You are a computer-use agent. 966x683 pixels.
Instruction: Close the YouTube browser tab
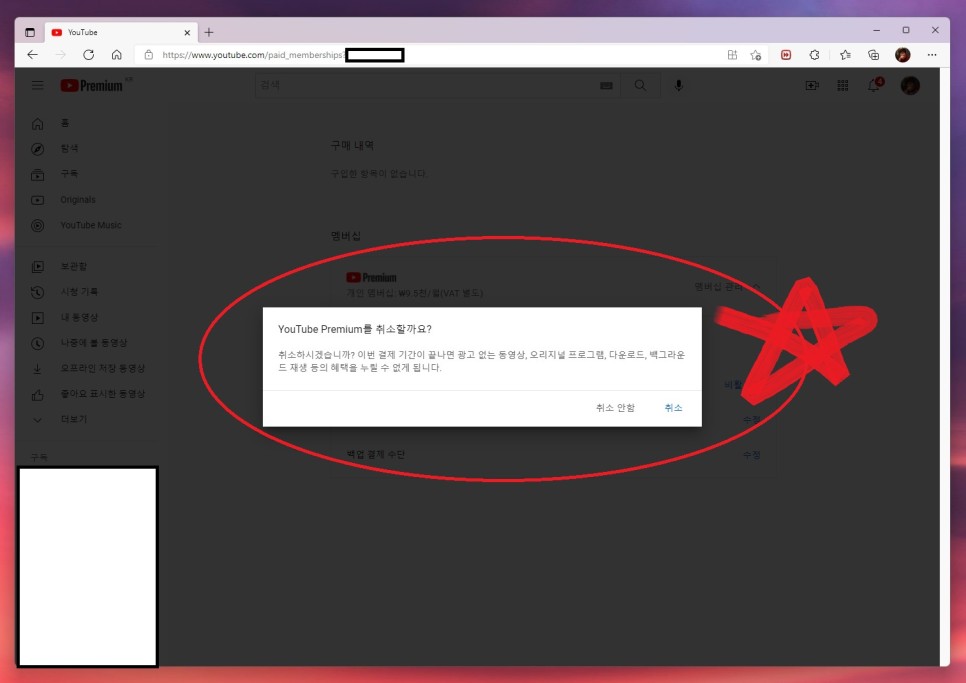pos(187,32)
